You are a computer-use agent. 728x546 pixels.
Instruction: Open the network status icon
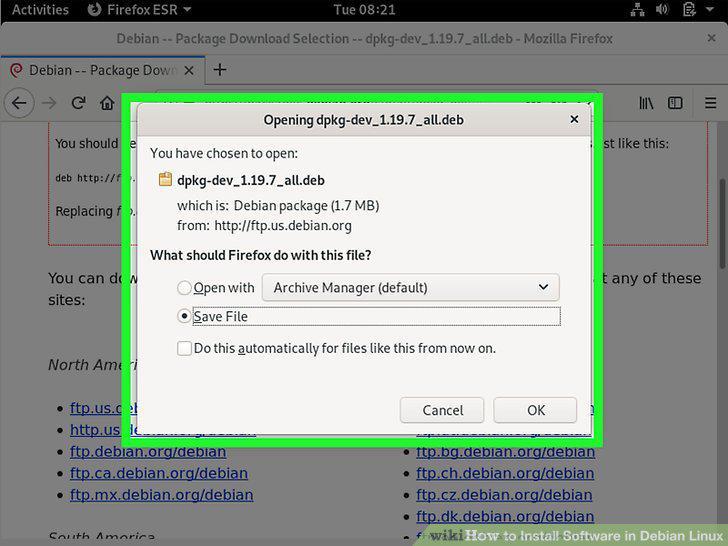point(637,9)
